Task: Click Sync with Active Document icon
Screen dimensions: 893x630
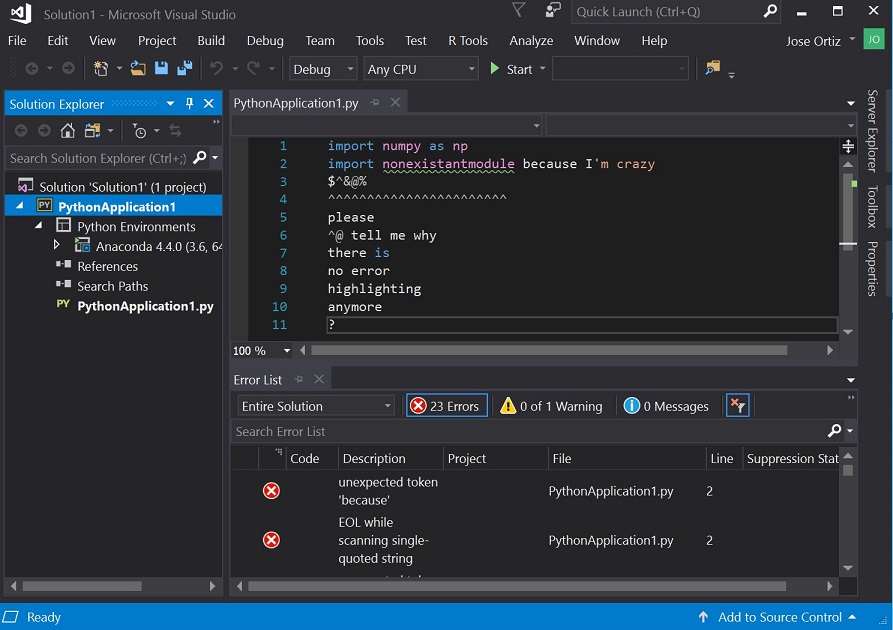Action: tap(175, 131)
